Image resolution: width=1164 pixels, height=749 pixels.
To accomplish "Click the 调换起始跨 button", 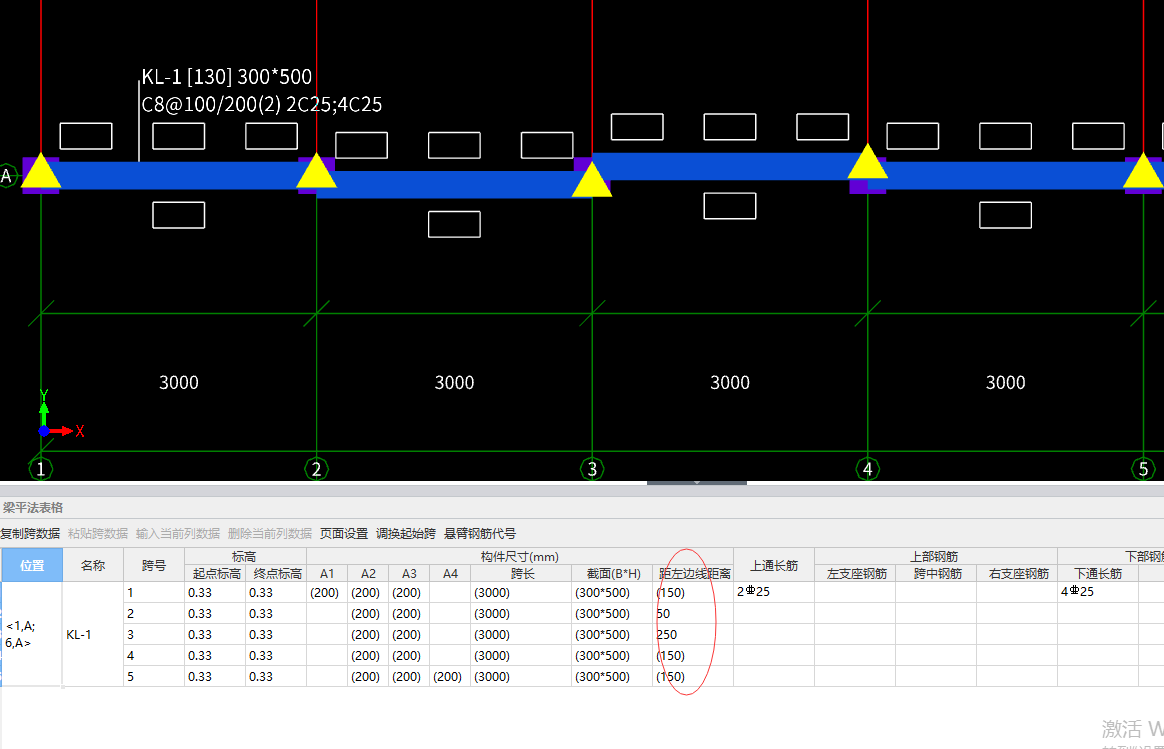I will point(405,534).
